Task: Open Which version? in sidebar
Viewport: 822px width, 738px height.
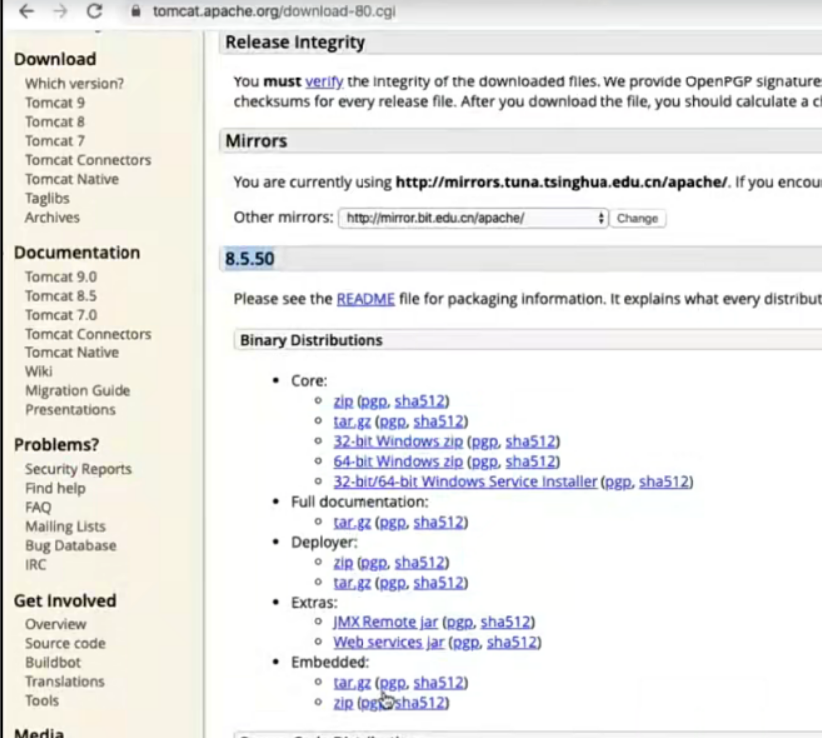Action: pyautogui.click(x=75, y=84)
